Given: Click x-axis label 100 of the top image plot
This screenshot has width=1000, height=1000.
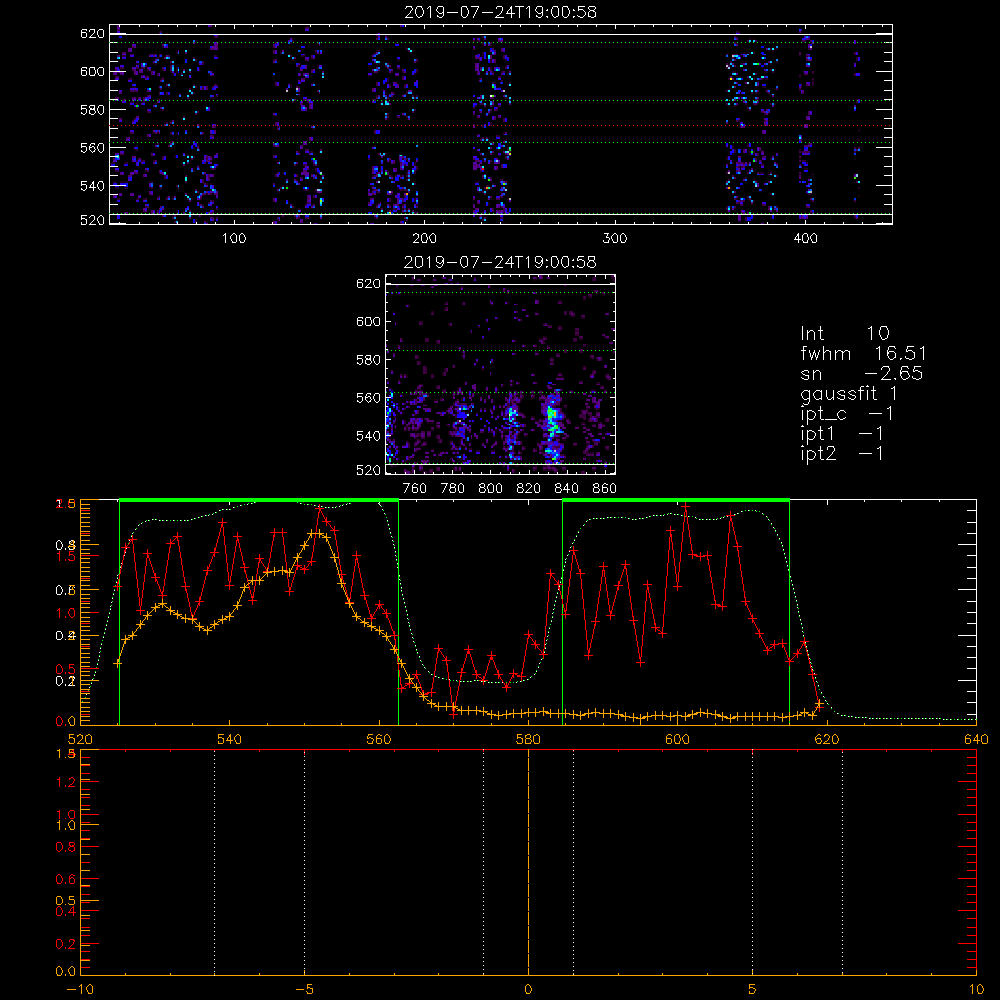Looking at the screenshot, I should [234, 239].
